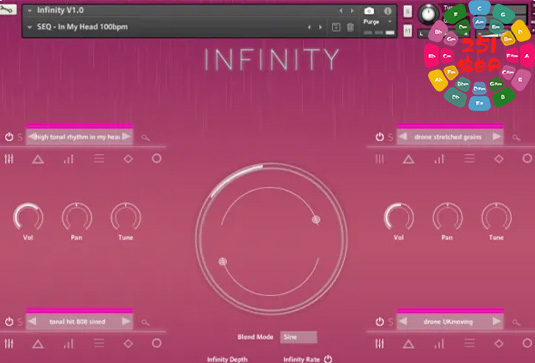Go to previous snapshot before SEQ - In My Head

[309, 27]
